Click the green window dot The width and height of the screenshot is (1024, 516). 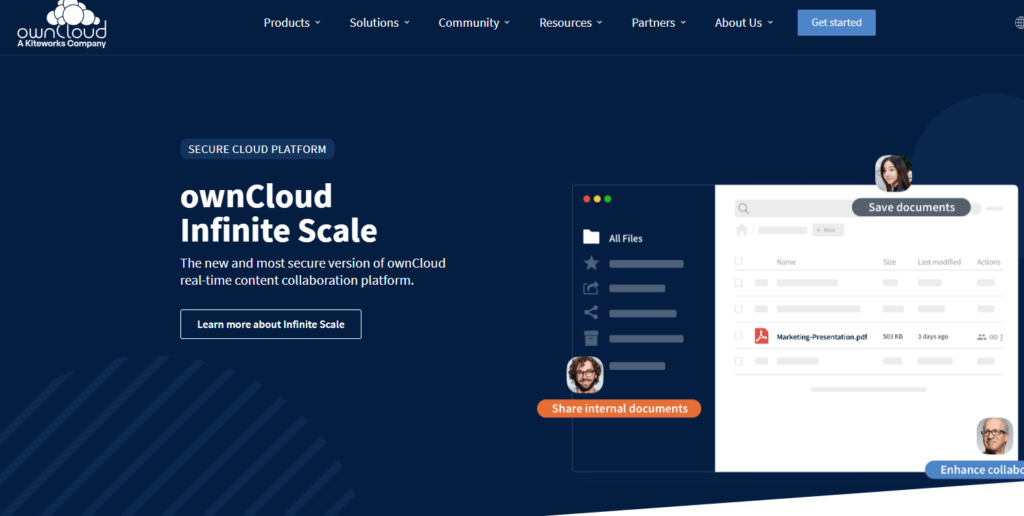click(607, 199)
